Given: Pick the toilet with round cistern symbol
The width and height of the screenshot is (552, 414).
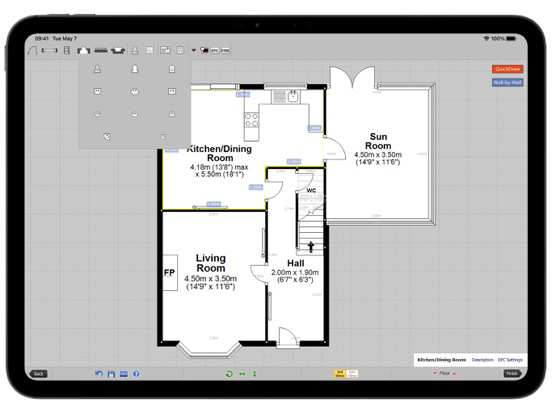Looking at the screenshot, I should click(x=172, y=69).
